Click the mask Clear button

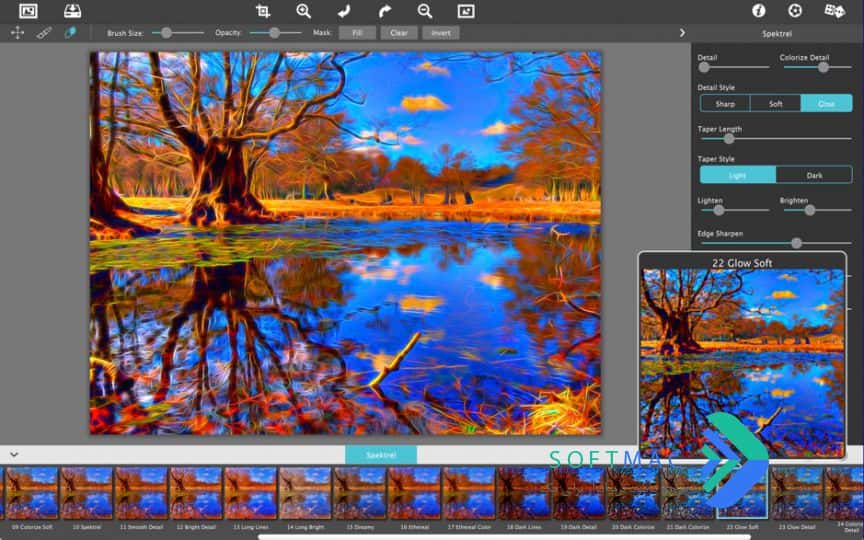[399, 33]
